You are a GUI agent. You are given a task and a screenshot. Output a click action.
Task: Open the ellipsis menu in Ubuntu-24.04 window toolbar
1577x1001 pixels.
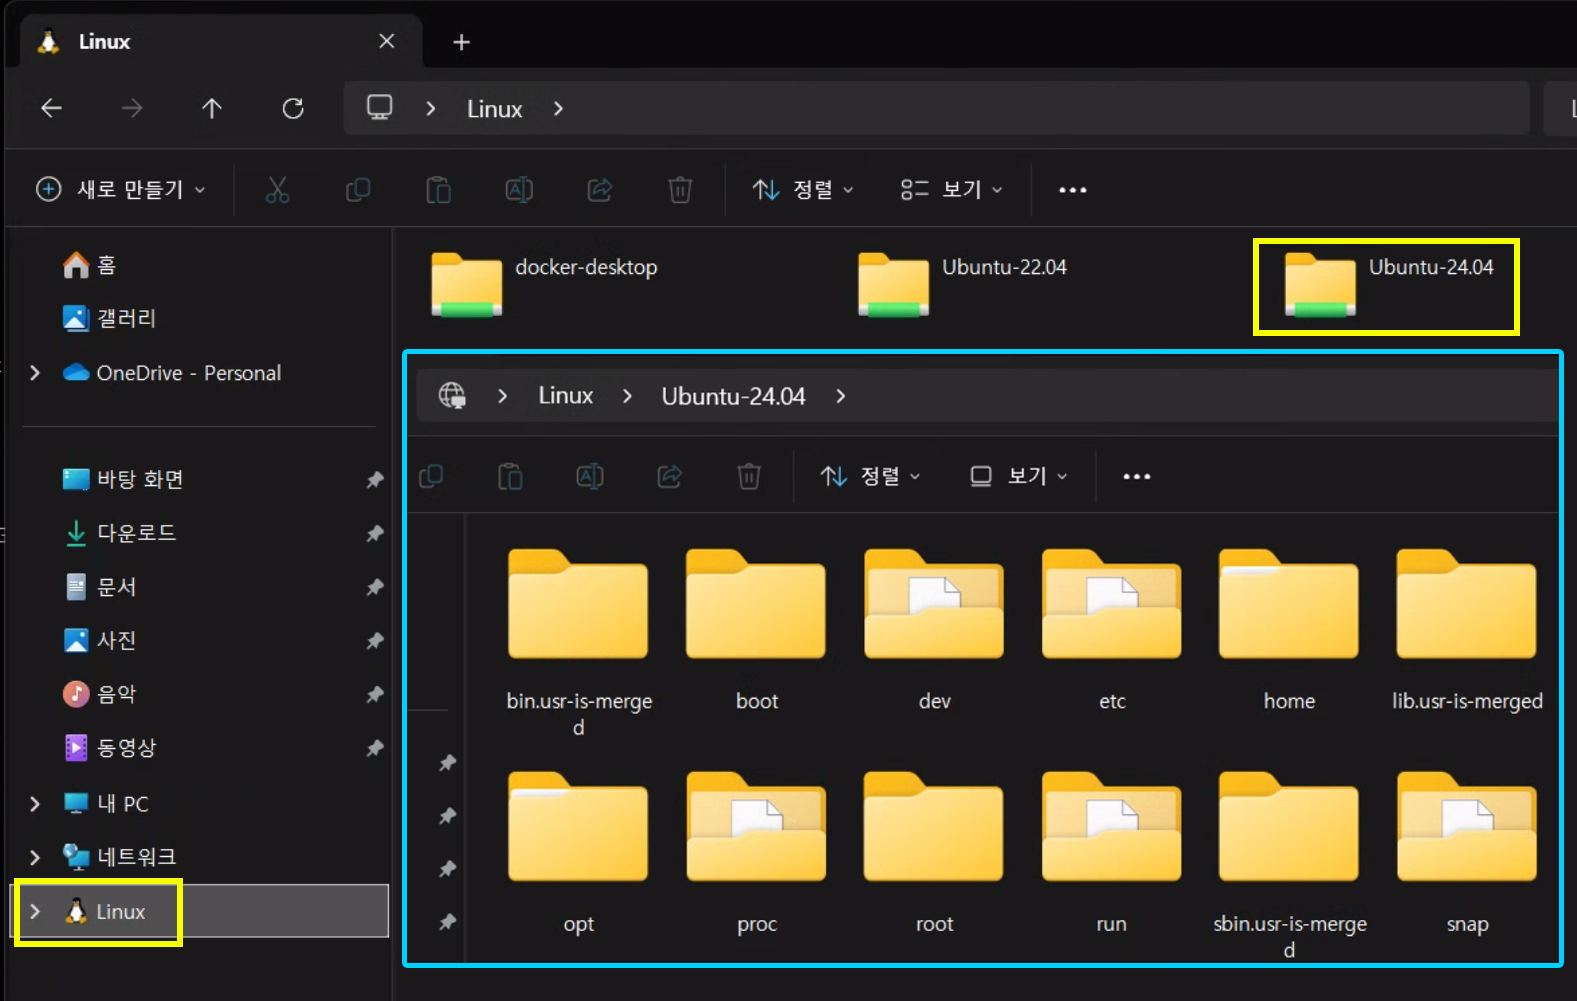pyautogui.click(x=1137, y=477)
